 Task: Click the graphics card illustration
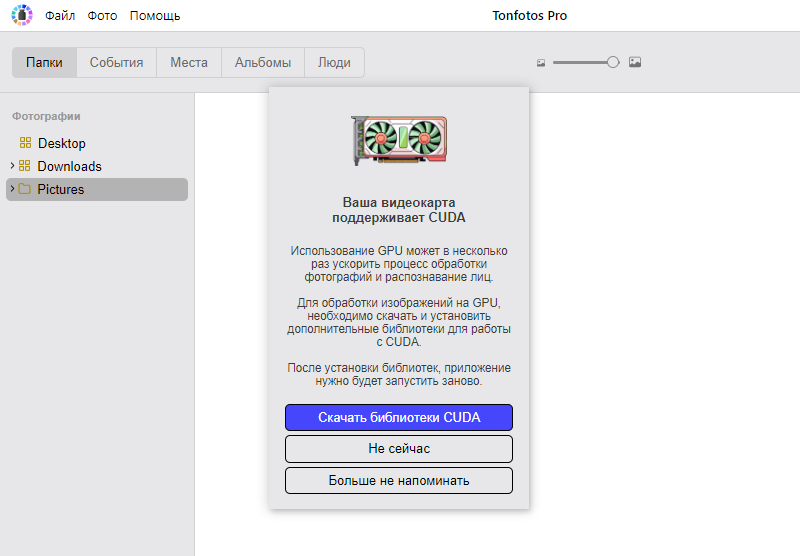pos(399,141)
